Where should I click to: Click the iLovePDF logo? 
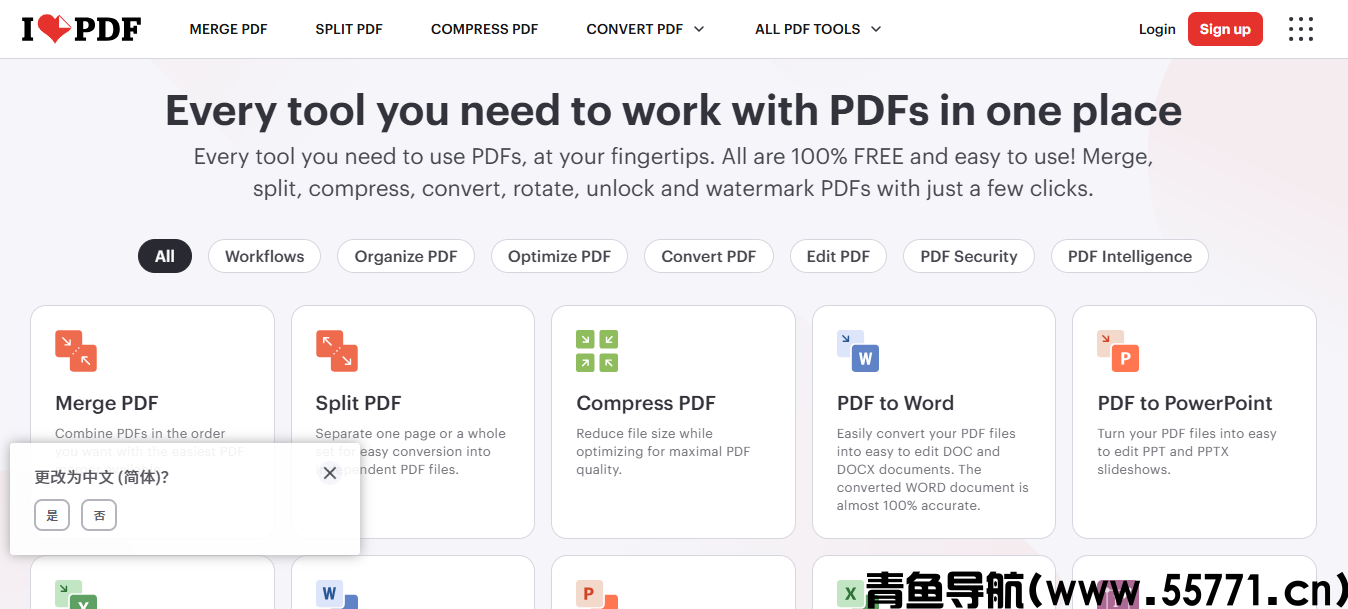click(81, 29)
